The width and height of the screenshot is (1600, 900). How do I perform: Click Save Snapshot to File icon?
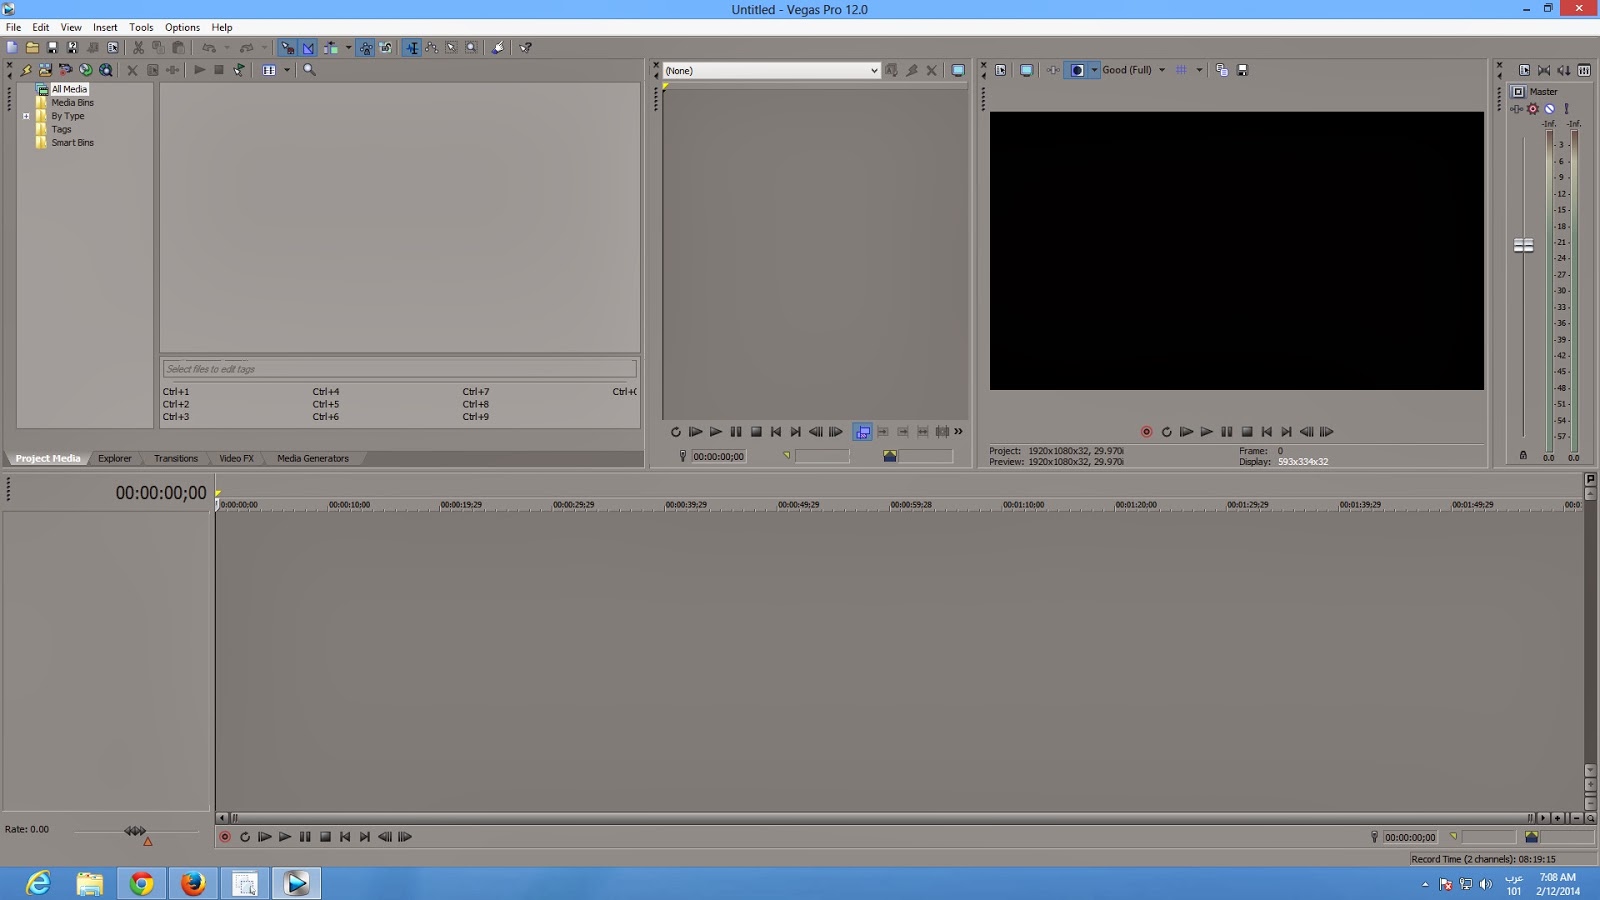(1242, 70)
